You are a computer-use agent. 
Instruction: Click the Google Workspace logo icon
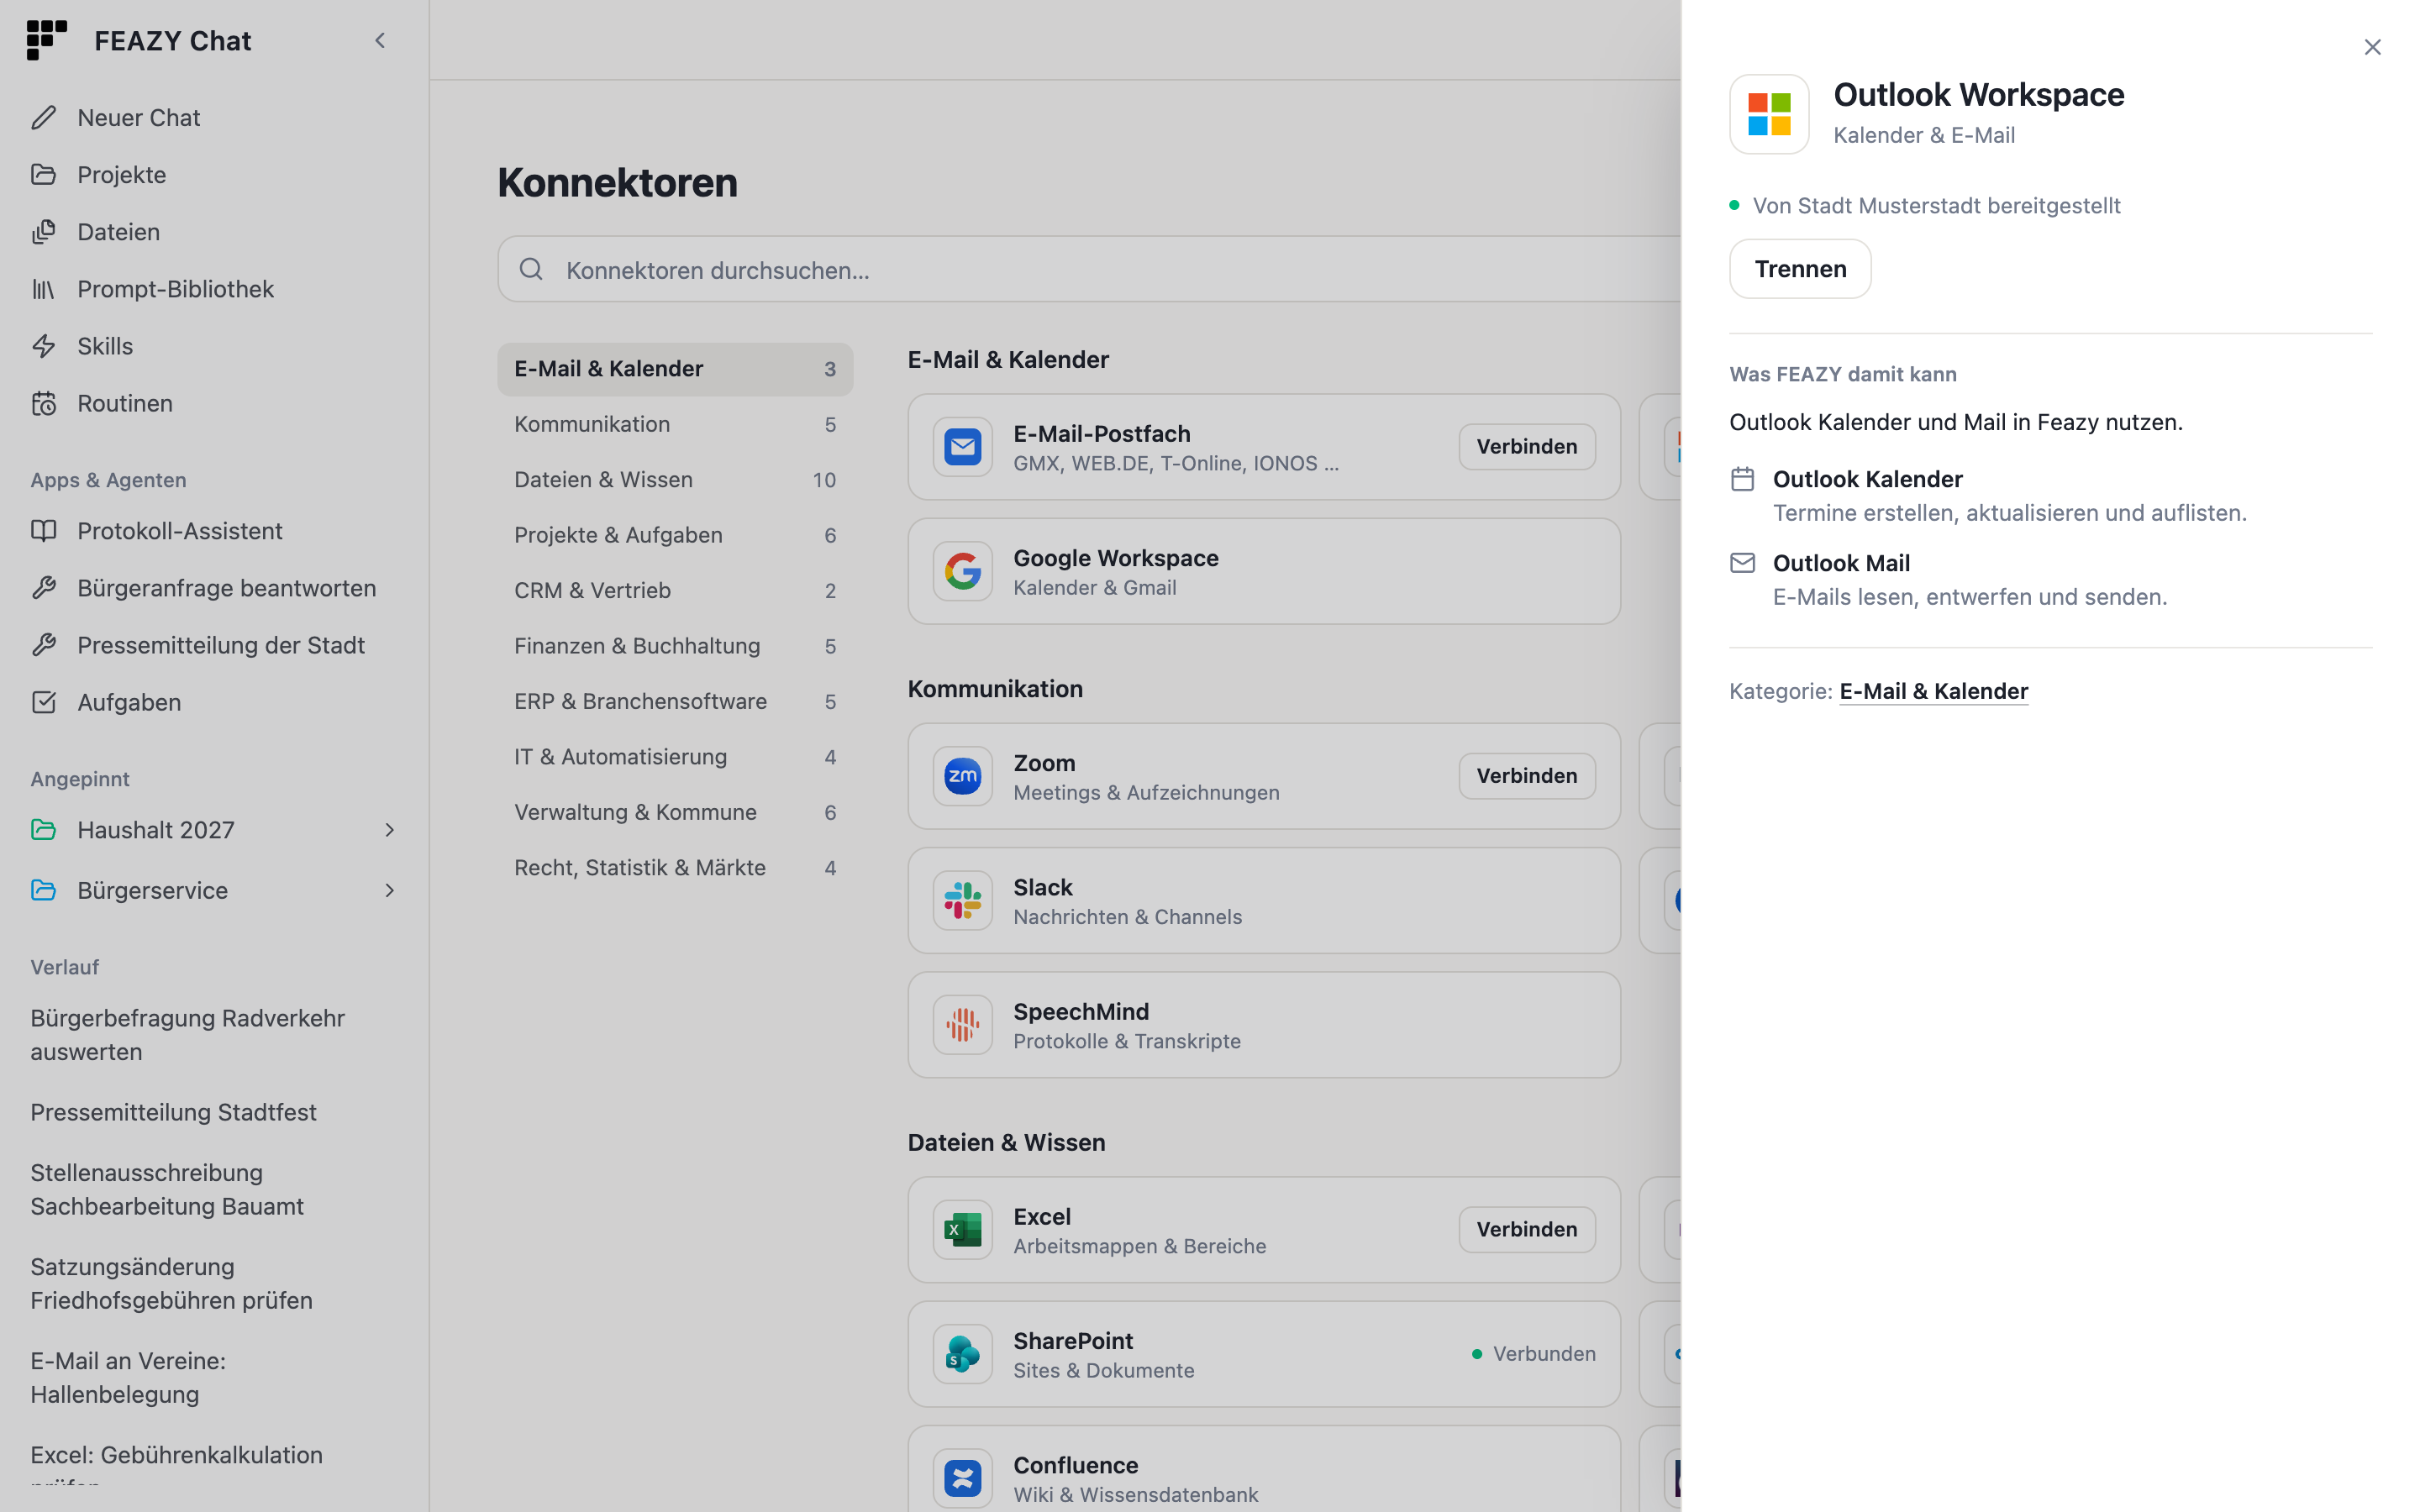pyautogui.click(x=962, y=571)
